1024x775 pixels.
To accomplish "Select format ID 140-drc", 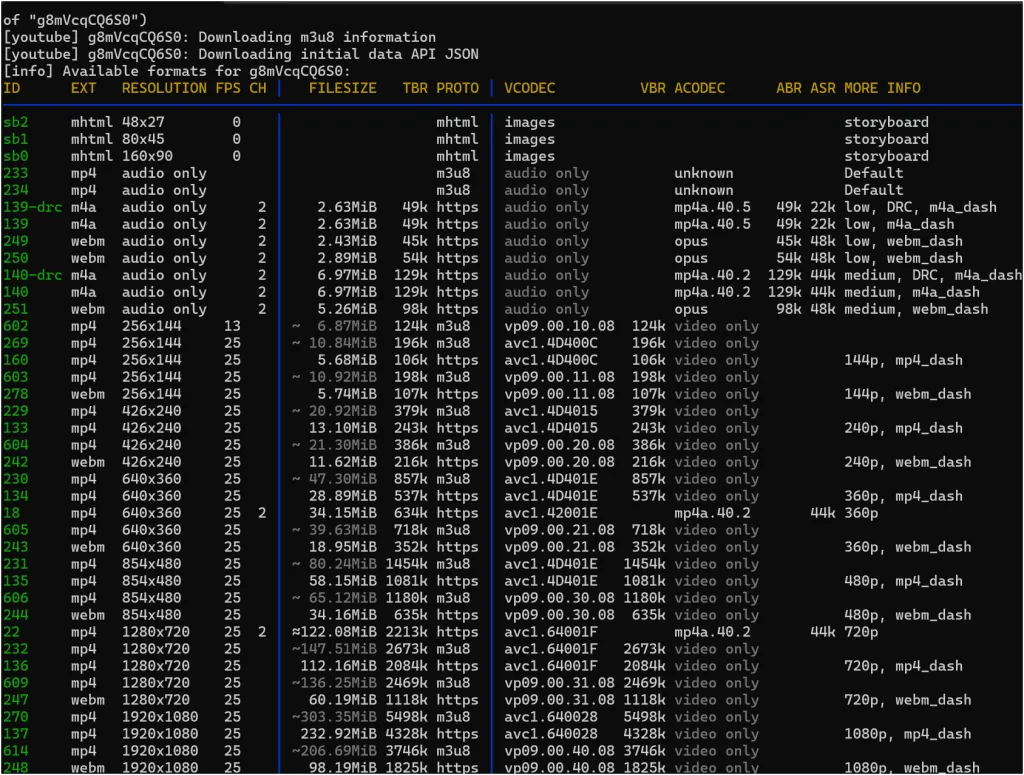I will point(33,275).
